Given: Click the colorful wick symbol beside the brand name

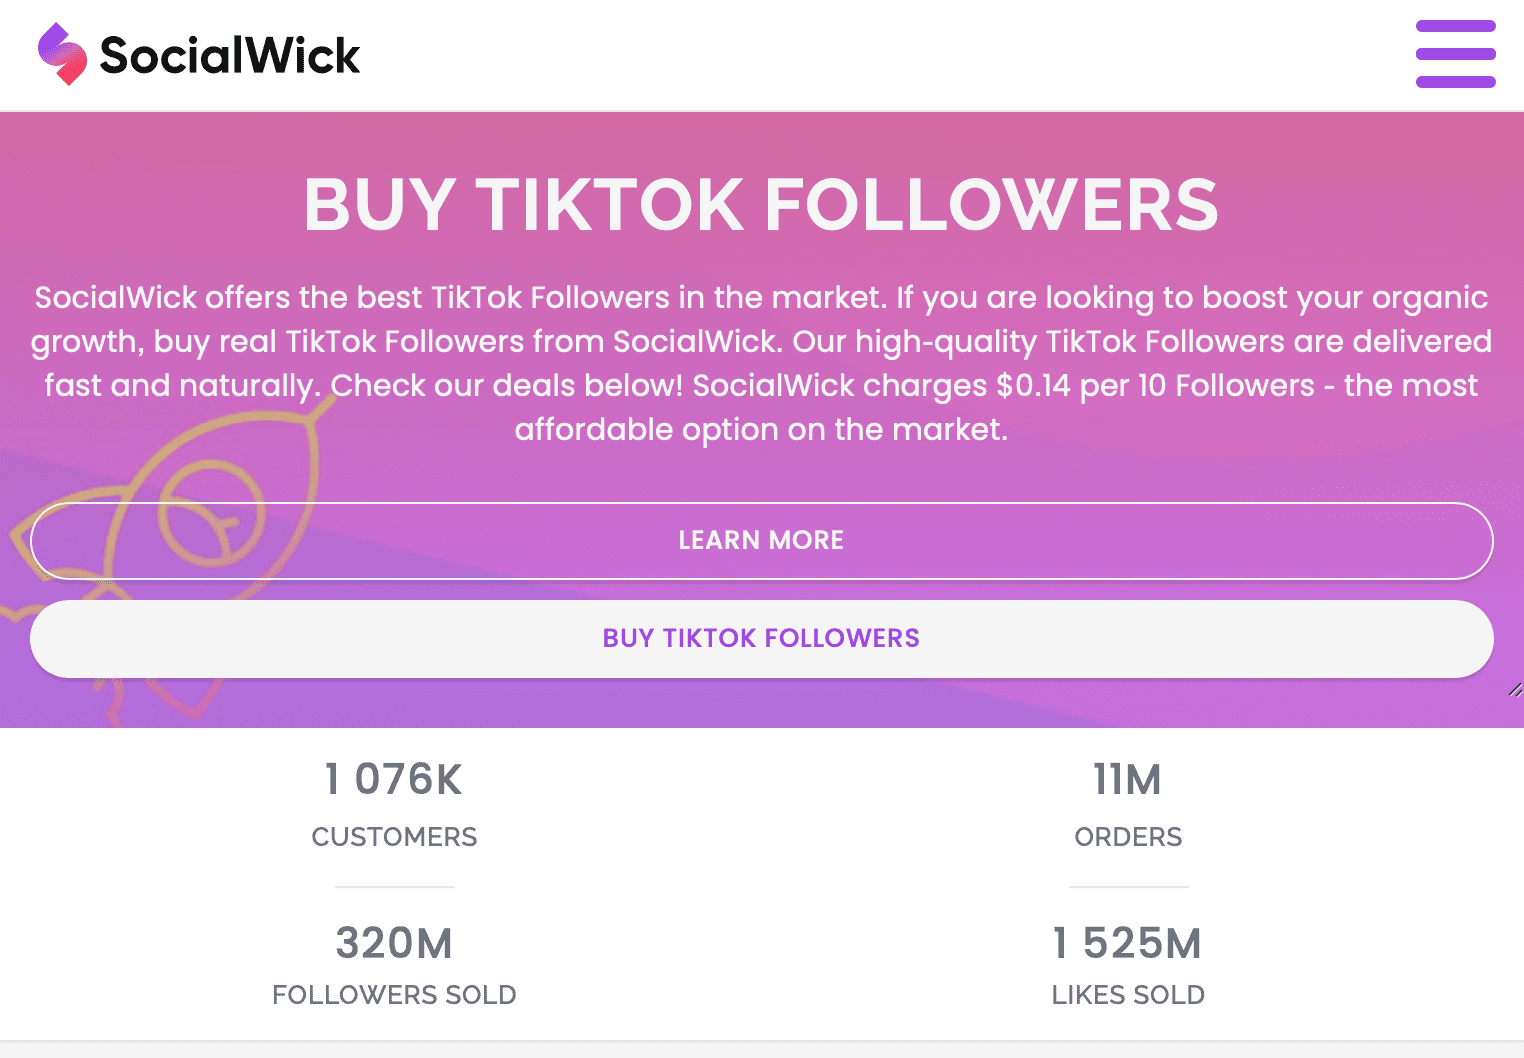Looking at the screenshot, I should coord(60,54).
